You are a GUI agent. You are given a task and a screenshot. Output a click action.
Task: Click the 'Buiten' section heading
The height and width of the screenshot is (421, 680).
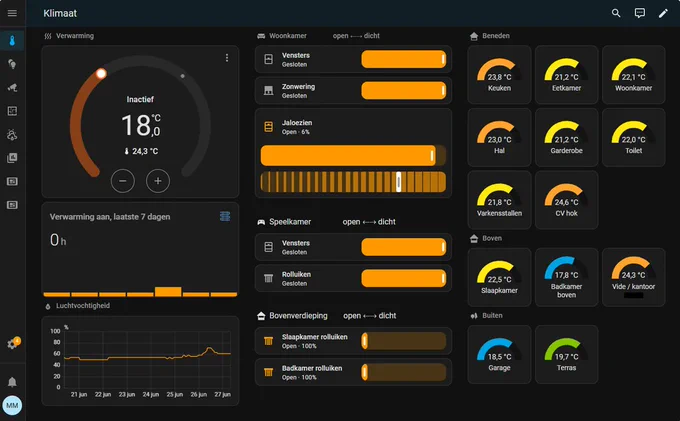click(x=492, y=315)
